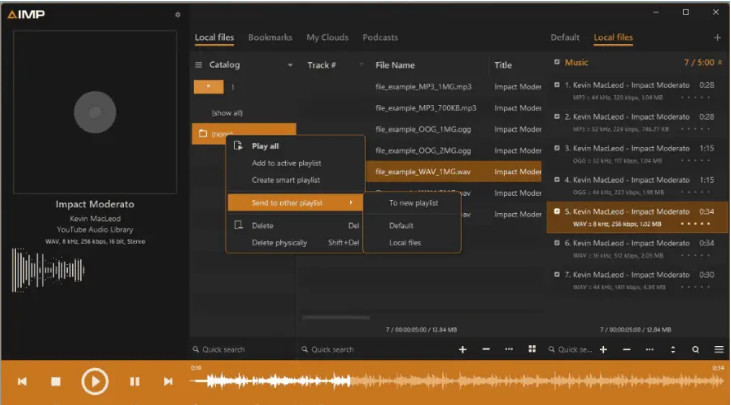Open Track # column filter dropdown

click(361, 65)
